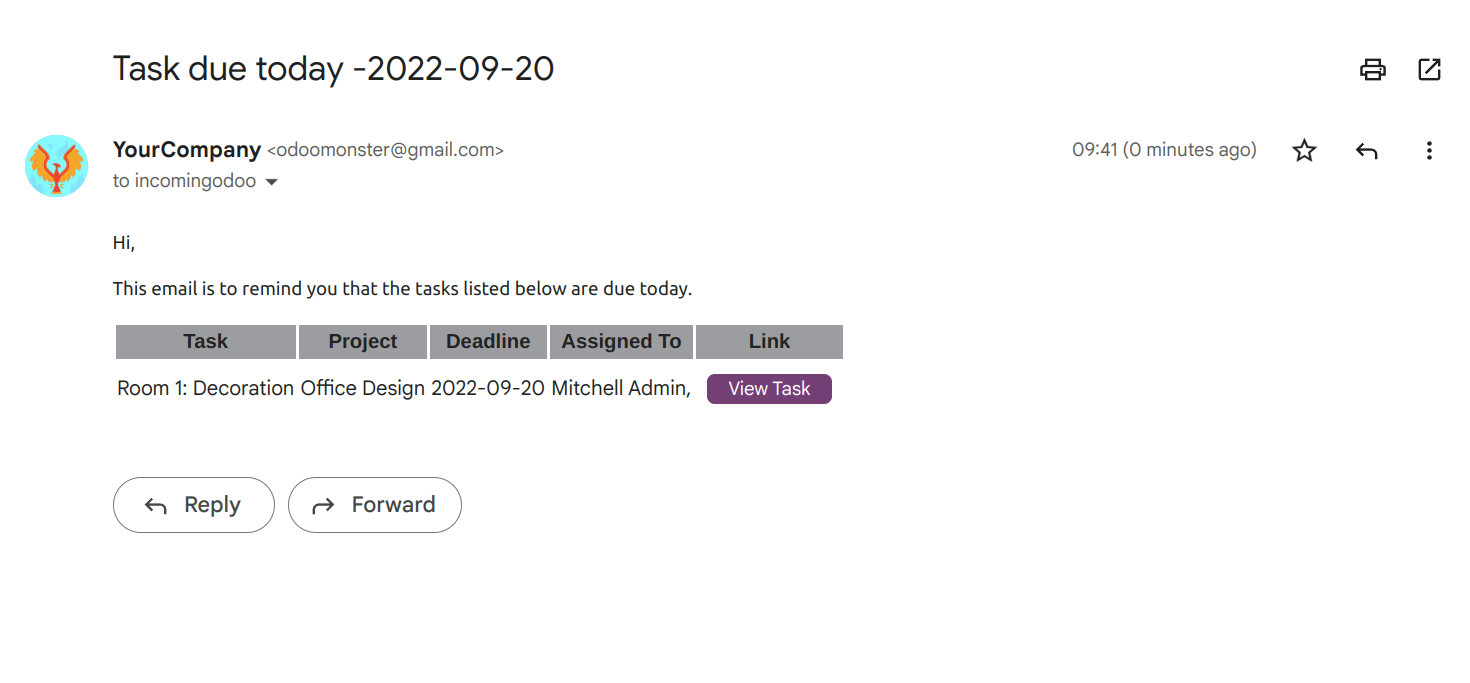Image resolution: width=1470 pixels, height=683 pixels.
Task: Open email in new window icon
Action: 1429,69
